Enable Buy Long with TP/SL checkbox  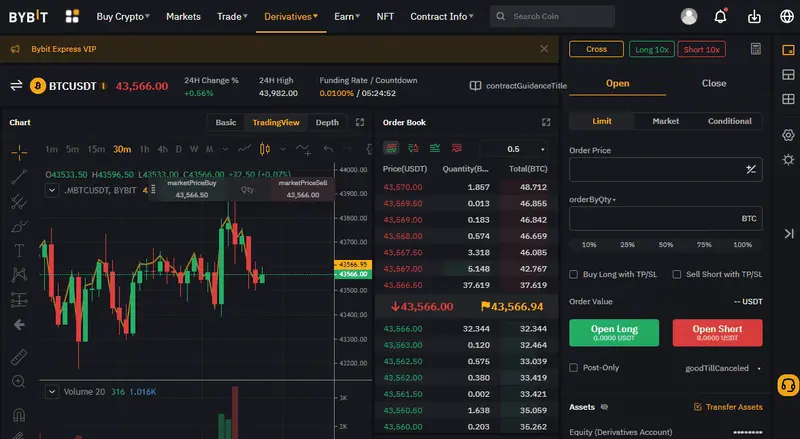tap(574, 274)
